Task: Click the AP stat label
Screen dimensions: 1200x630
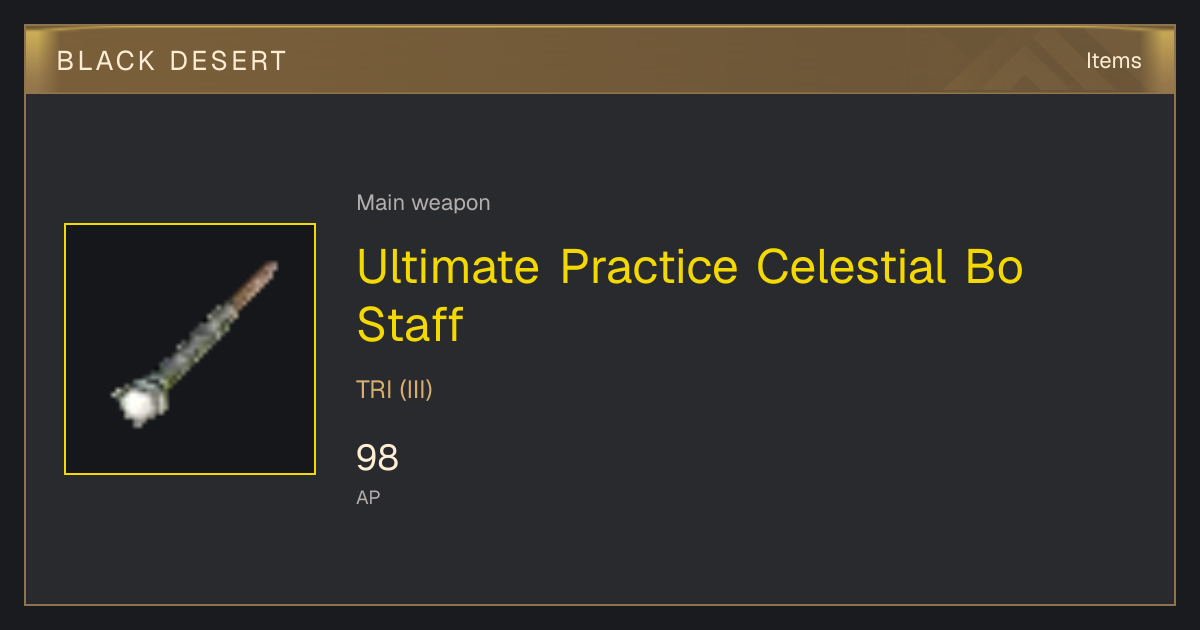Action: point(368,497)
